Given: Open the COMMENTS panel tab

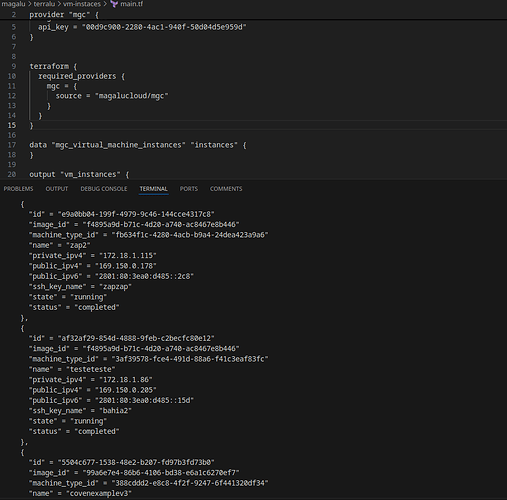Looking at the screenshot, I should point(226,189).
